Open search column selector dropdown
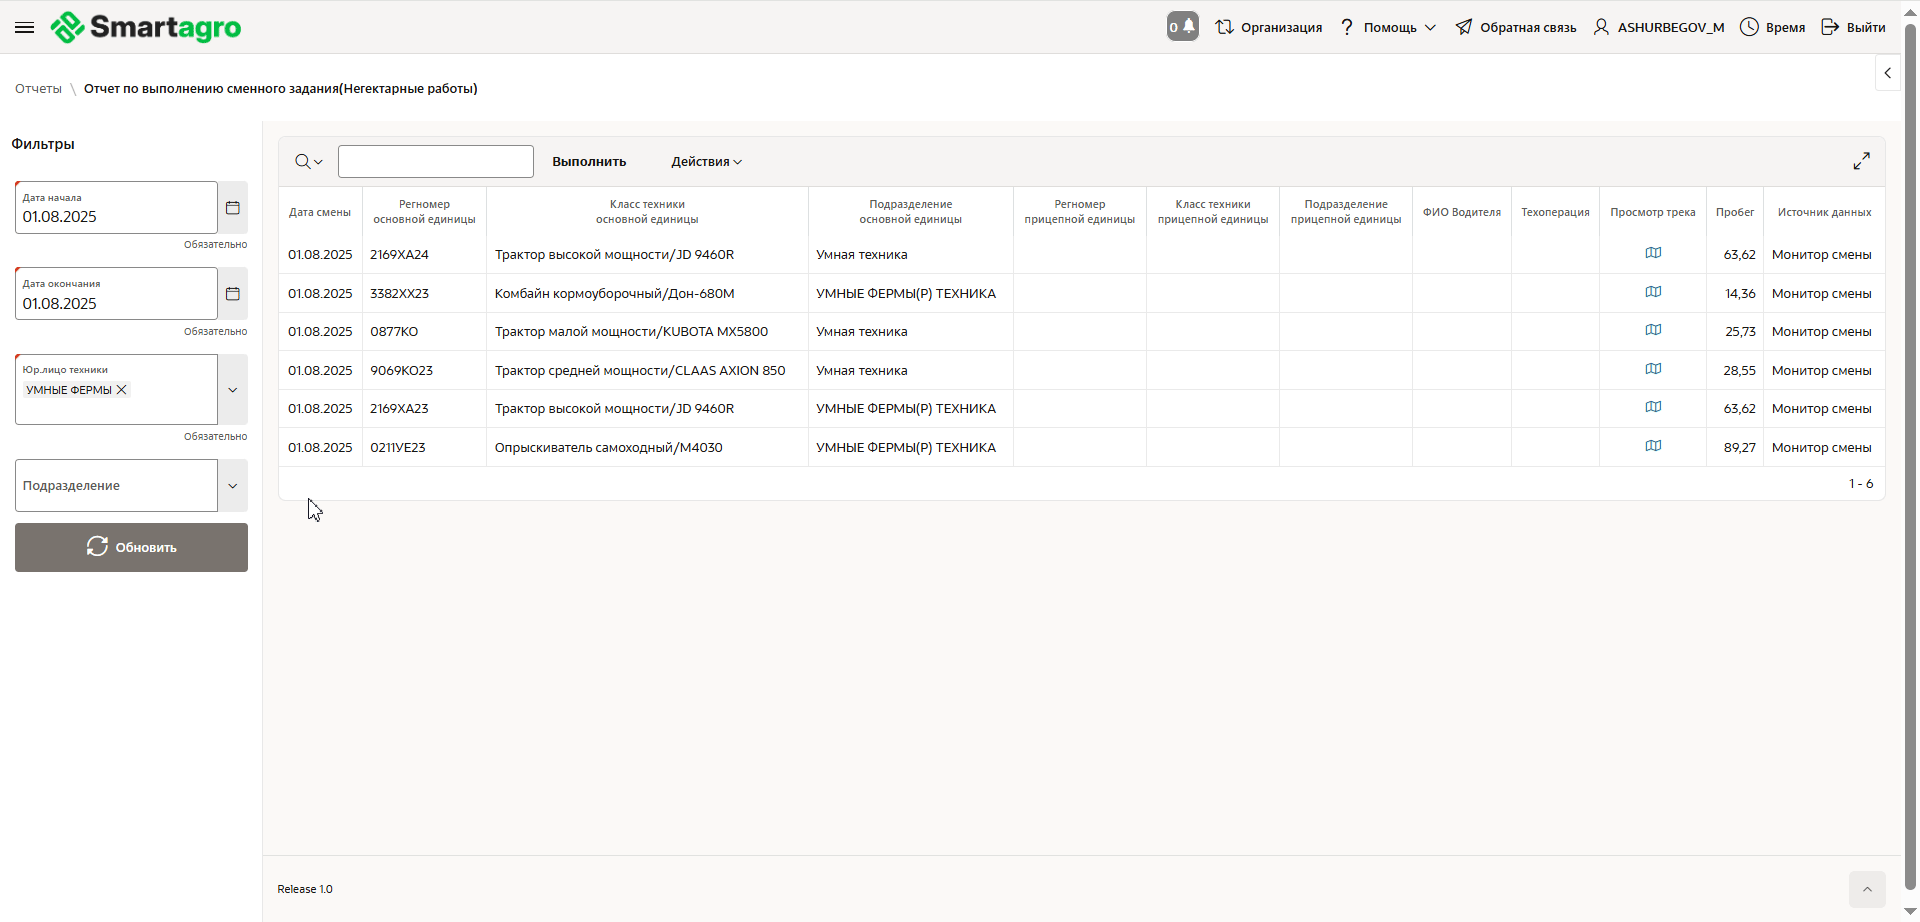Screen dimensions: 1920x922 coord(308,162)
